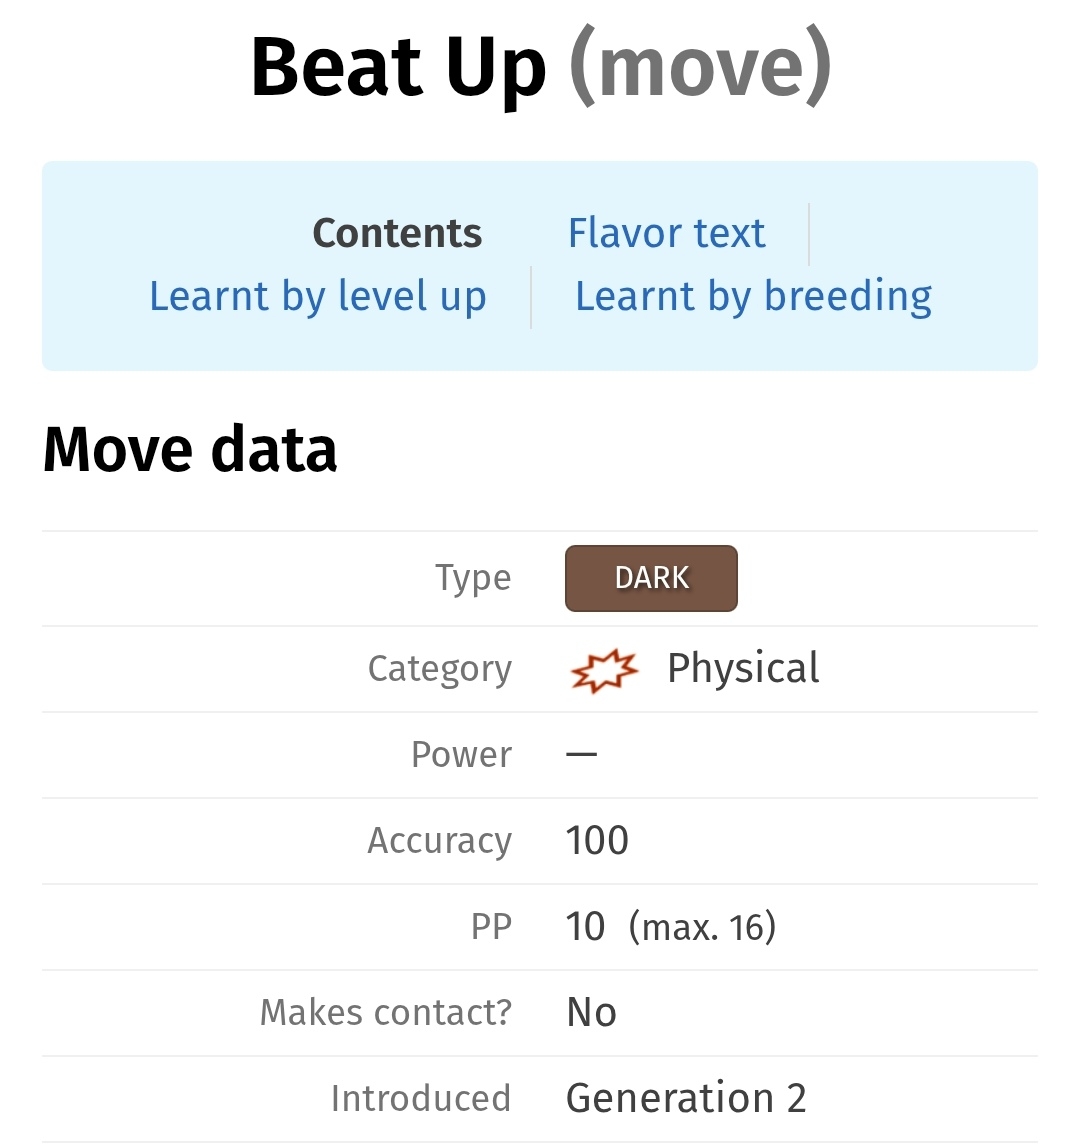Click the Physical category text
This screenshot has width=1080, height=1144.
click(743, 668)
